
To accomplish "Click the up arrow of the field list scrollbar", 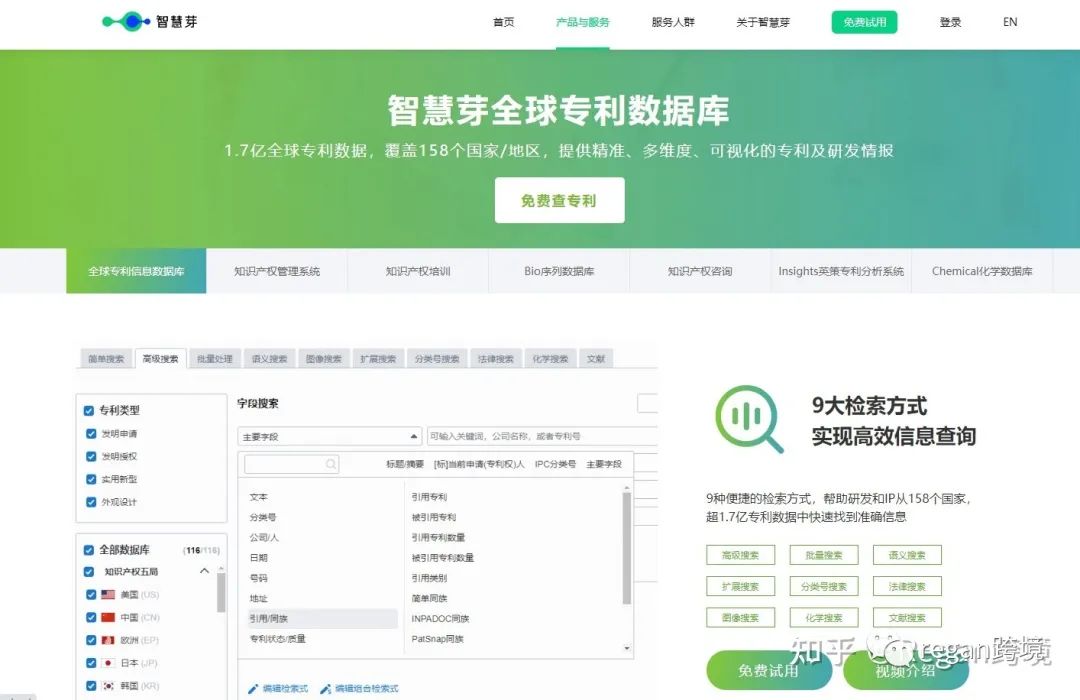I will [x=627, y=488].
